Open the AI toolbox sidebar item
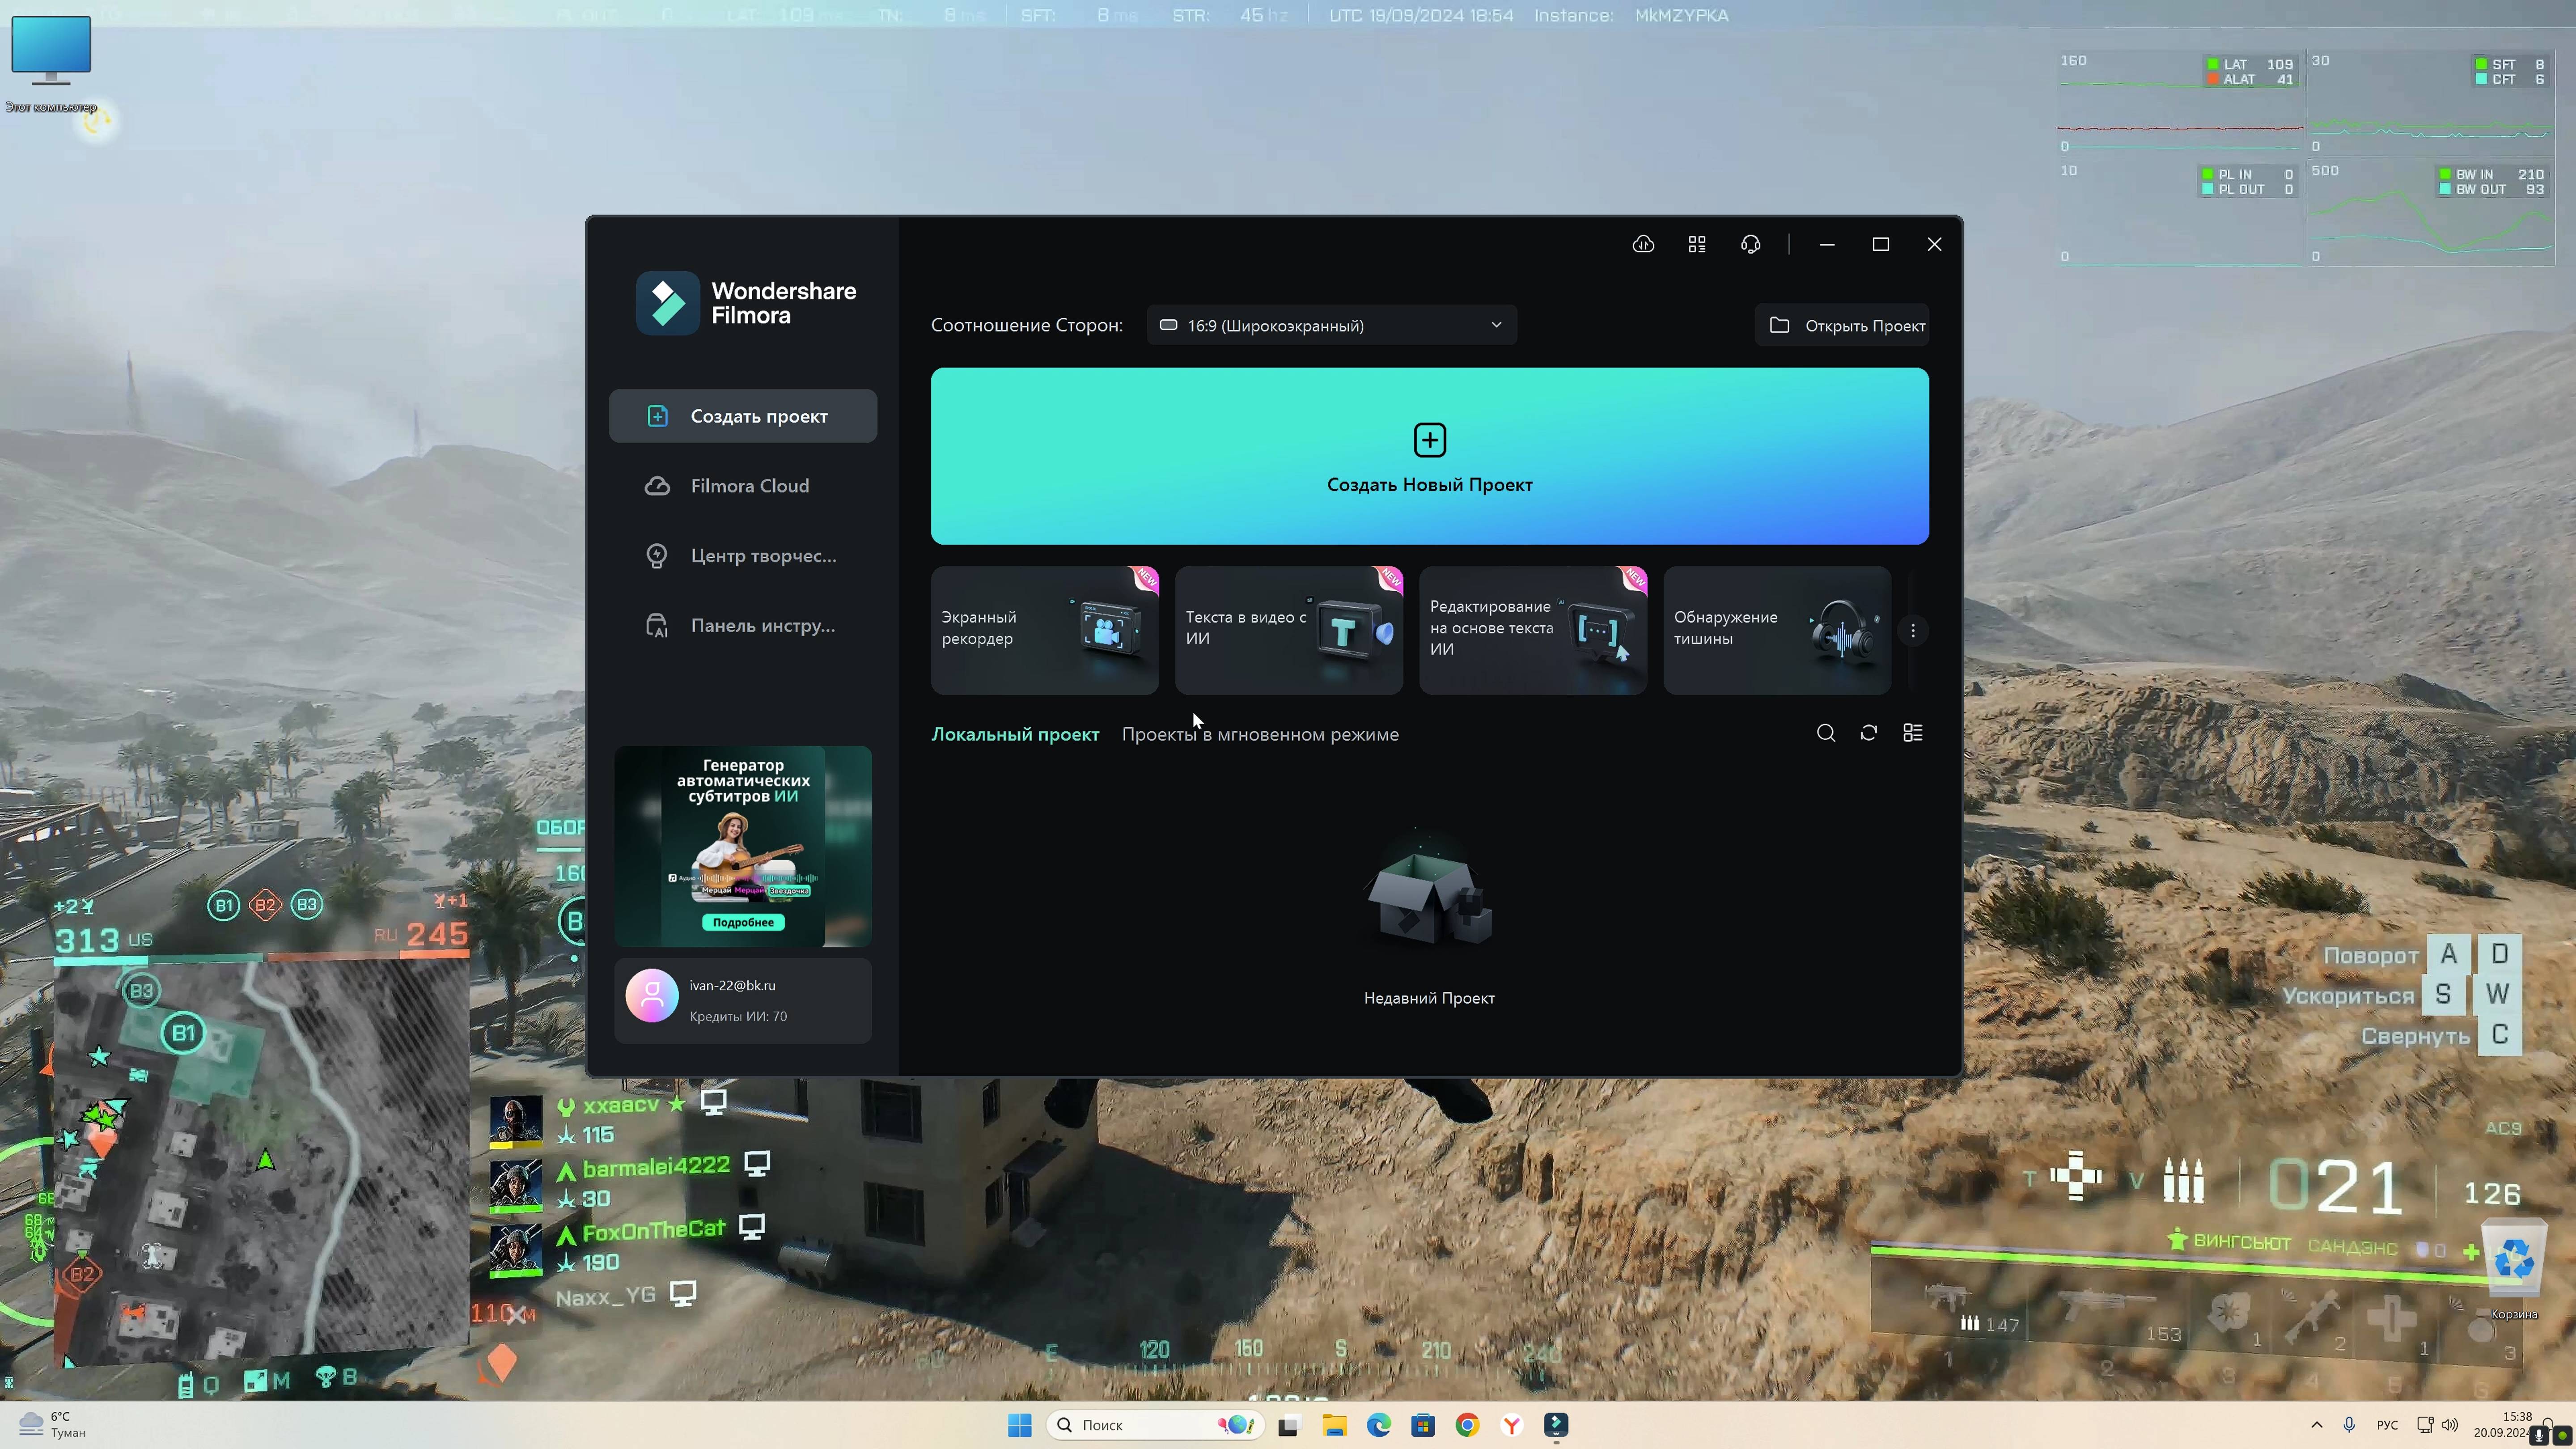This screenshot has width=2576, height=1449. 762,626
